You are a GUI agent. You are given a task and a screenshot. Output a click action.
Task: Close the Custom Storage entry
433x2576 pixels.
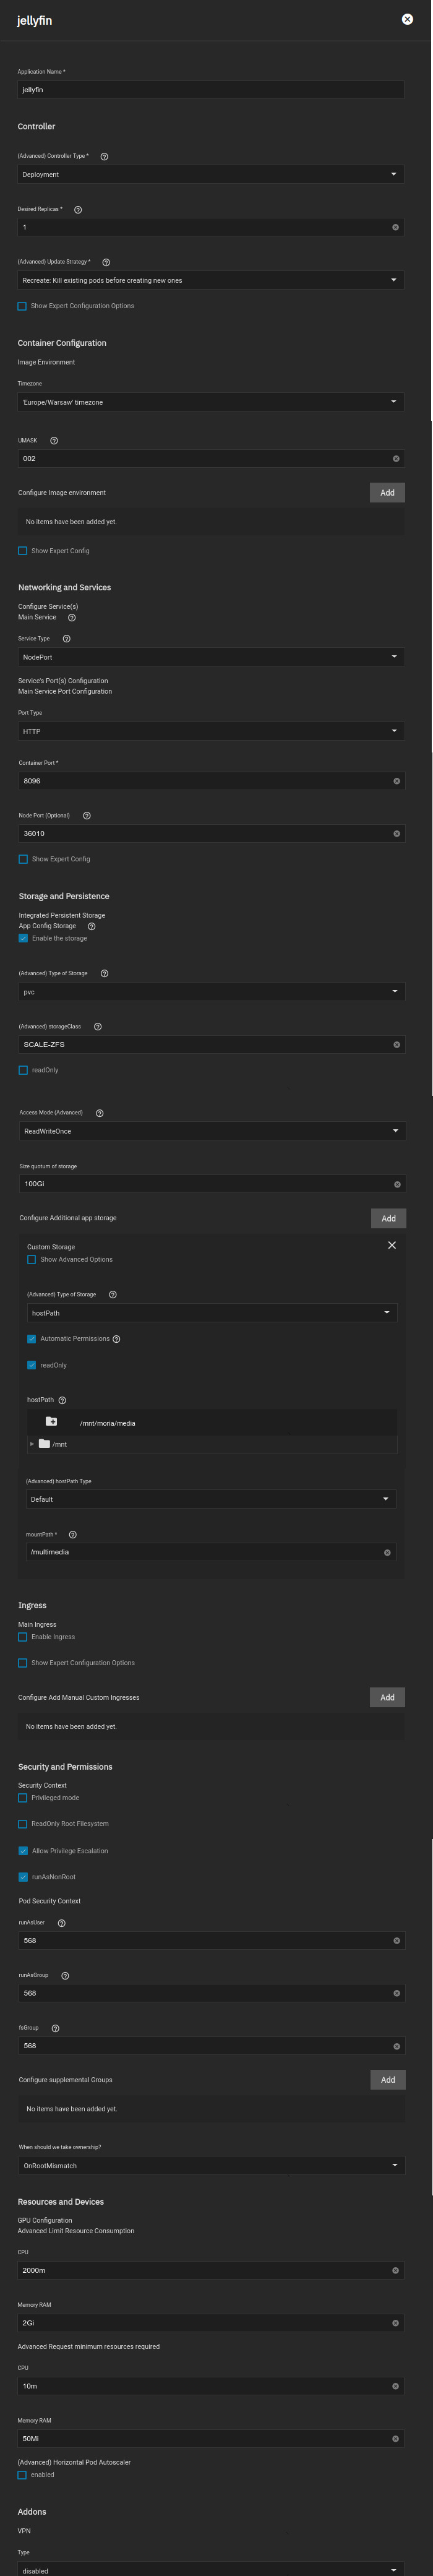point(391,1245)
